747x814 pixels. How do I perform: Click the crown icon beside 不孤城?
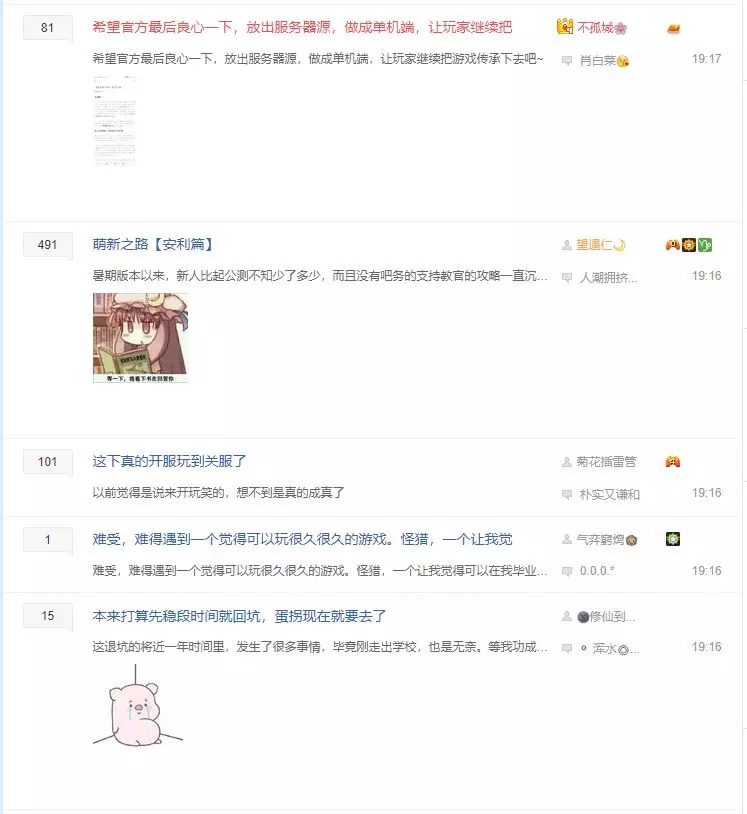(565, 26)
